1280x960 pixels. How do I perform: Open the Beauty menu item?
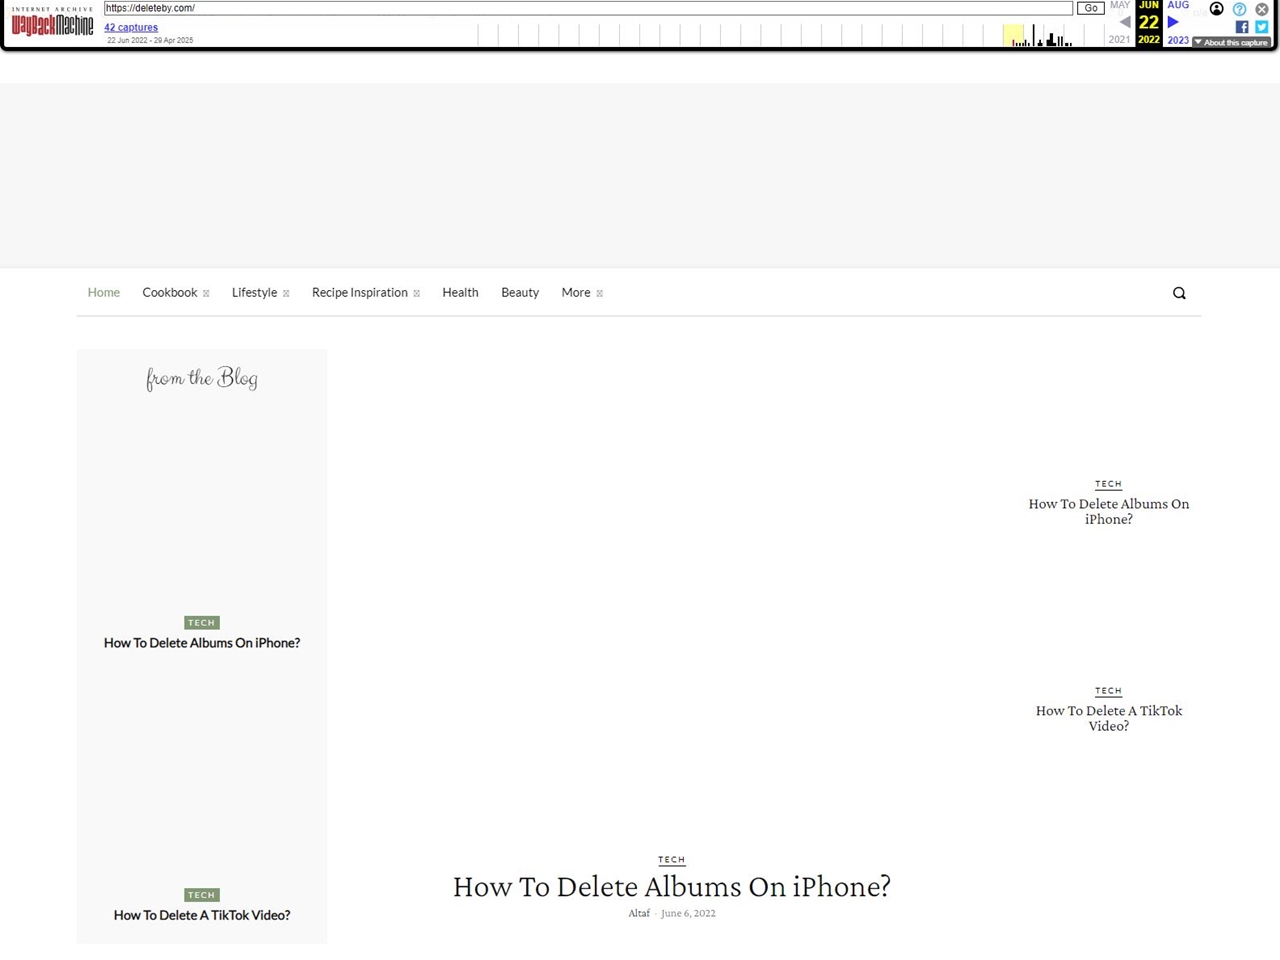[x=520, y=293]
